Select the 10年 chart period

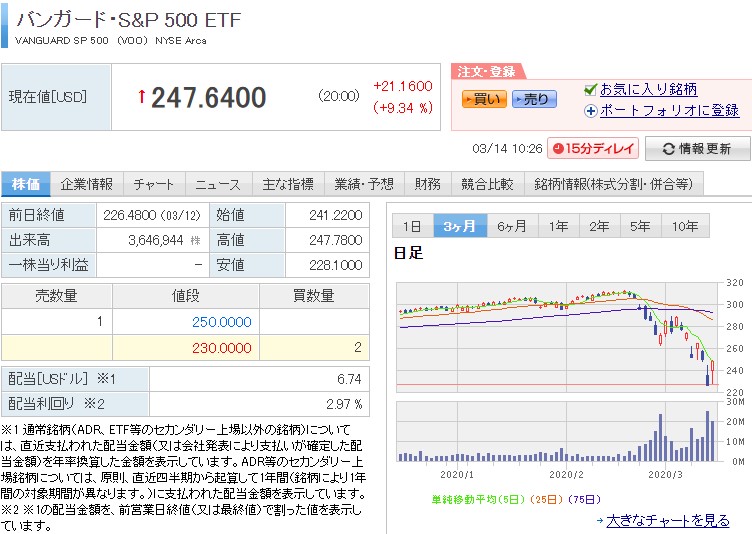pyautogui.click(x=685, y=226)
